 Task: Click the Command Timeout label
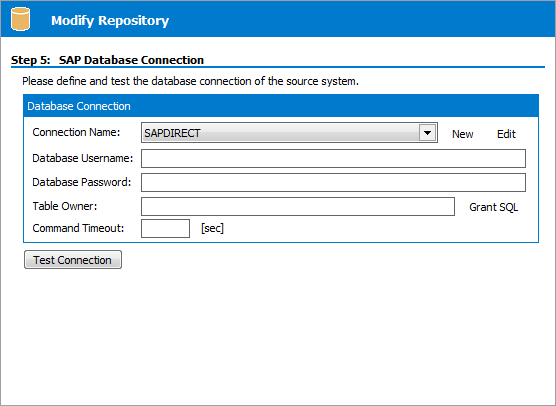coord(78,228)
